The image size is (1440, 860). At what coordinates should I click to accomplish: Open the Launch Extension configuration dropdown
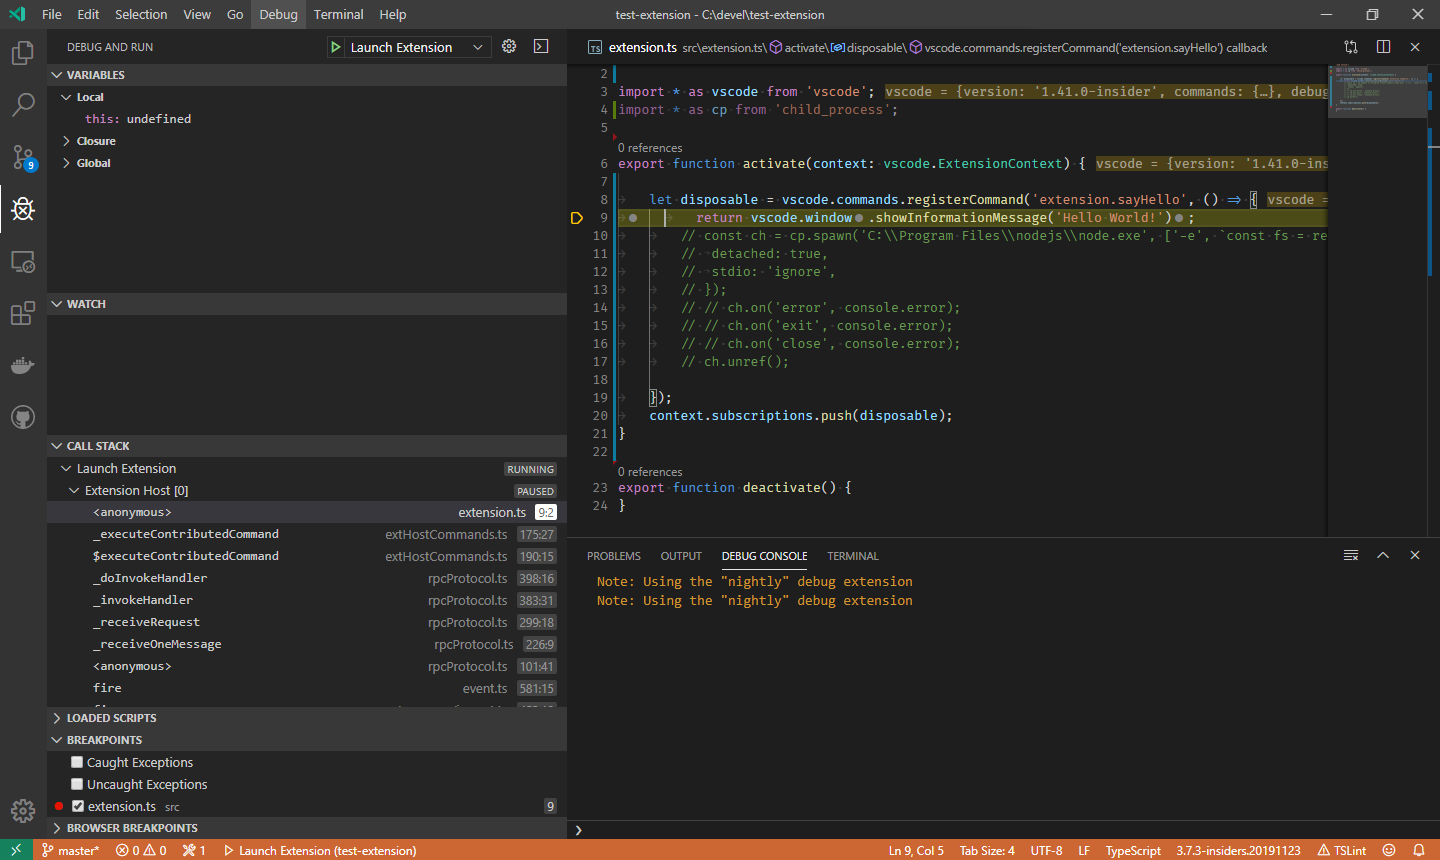click(477, 46)
